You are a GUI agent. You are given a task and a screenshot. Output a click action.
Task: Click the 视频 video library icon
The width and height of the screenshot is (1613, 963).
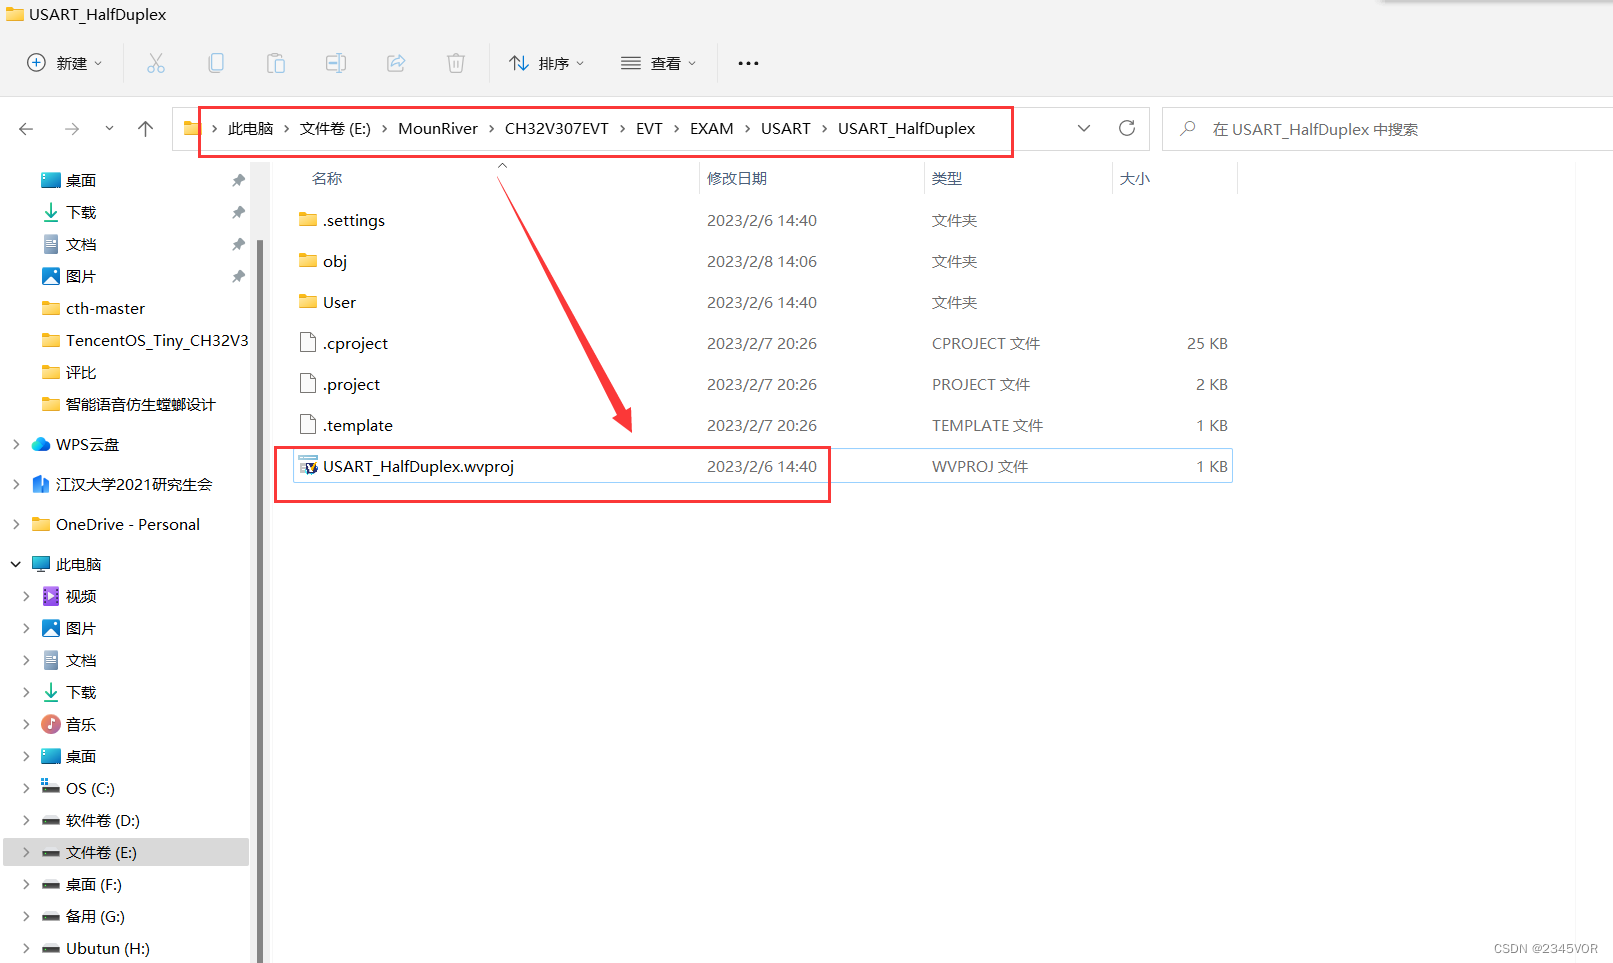coord(51,596)
